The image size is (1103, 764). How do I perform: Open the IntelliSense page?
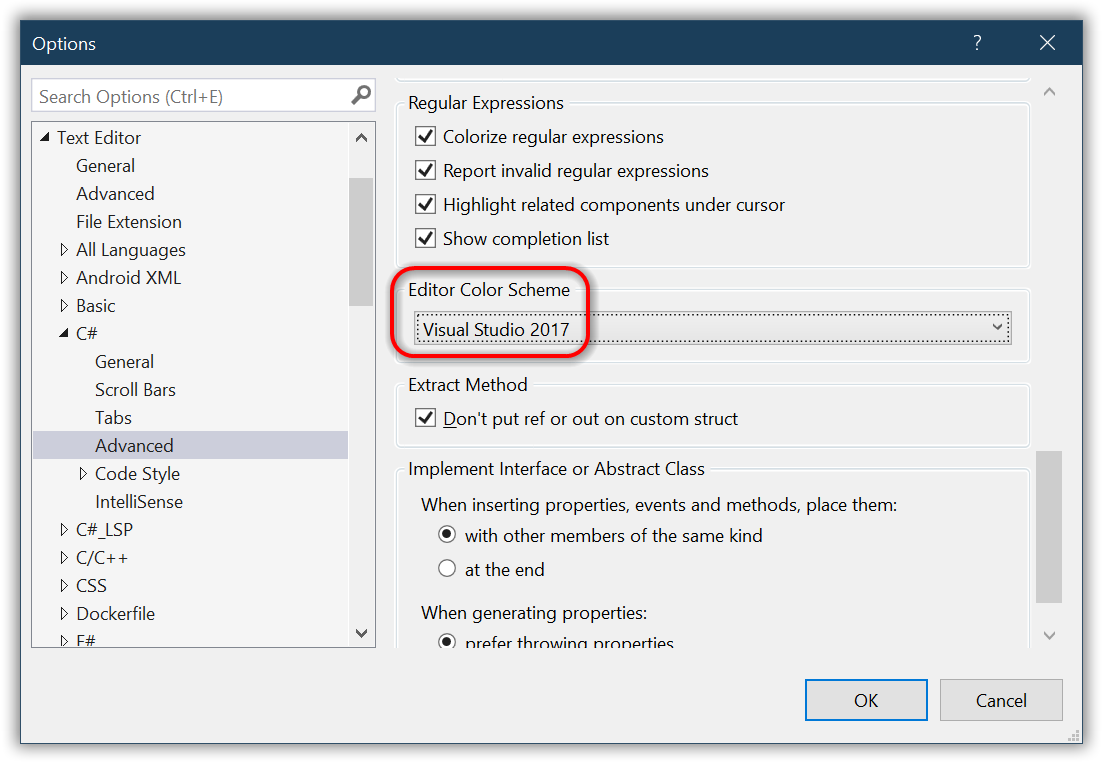click(x=139, y=502)
